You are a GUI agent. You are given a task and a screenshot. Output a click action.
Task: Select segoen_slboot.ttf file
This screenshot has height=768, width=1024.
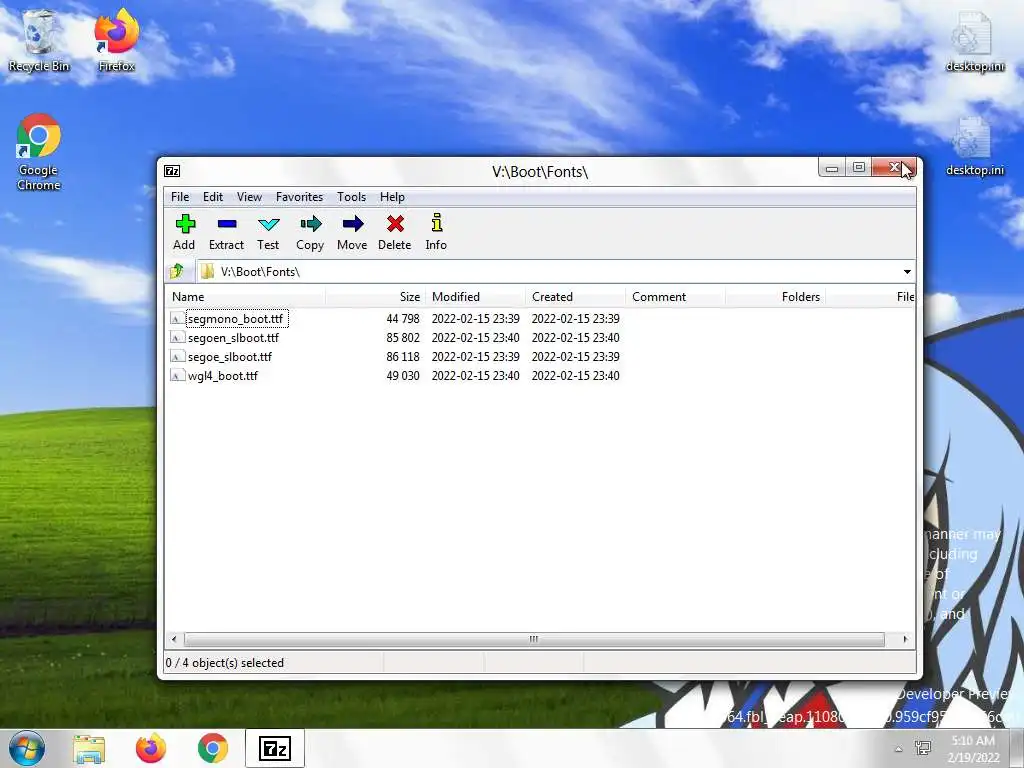click(233, 338)
